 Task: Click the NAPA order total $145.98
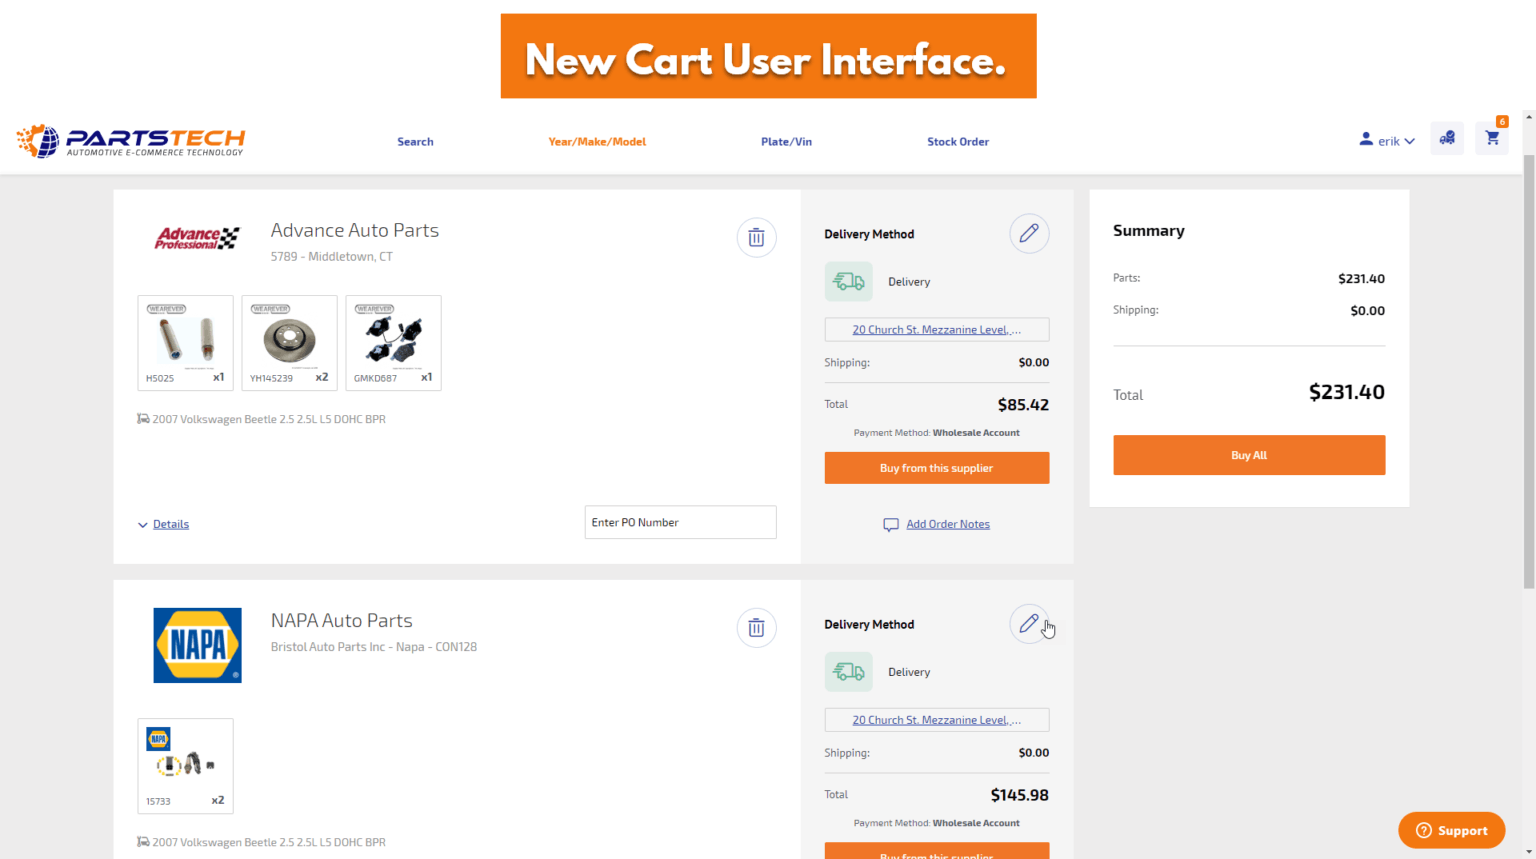(x=1020, y=795)
